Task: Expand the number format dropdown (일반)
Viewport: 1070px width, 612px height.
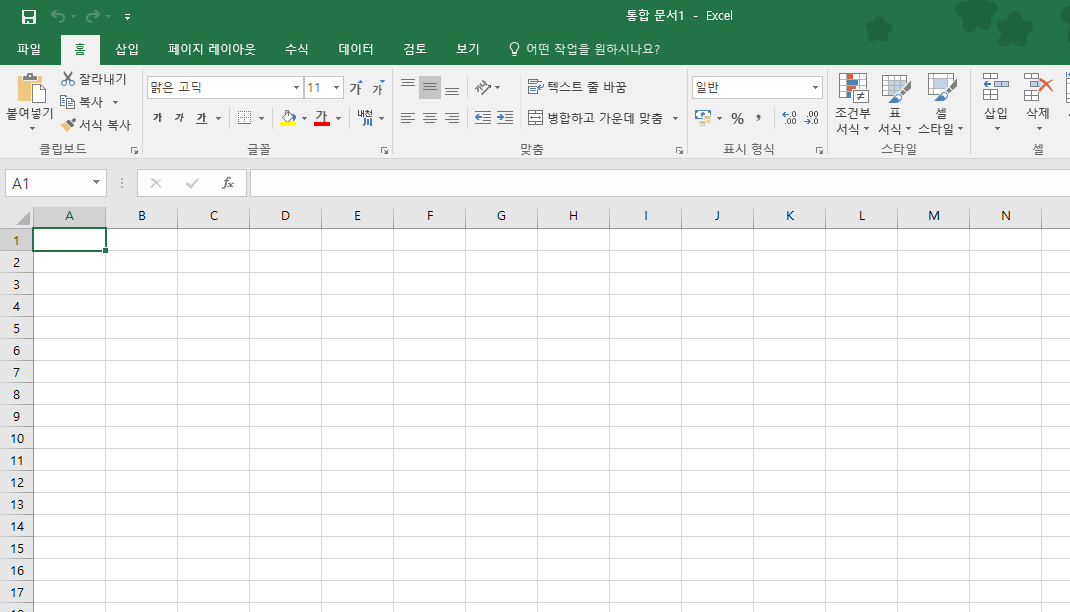Action: tap(815, 88)
